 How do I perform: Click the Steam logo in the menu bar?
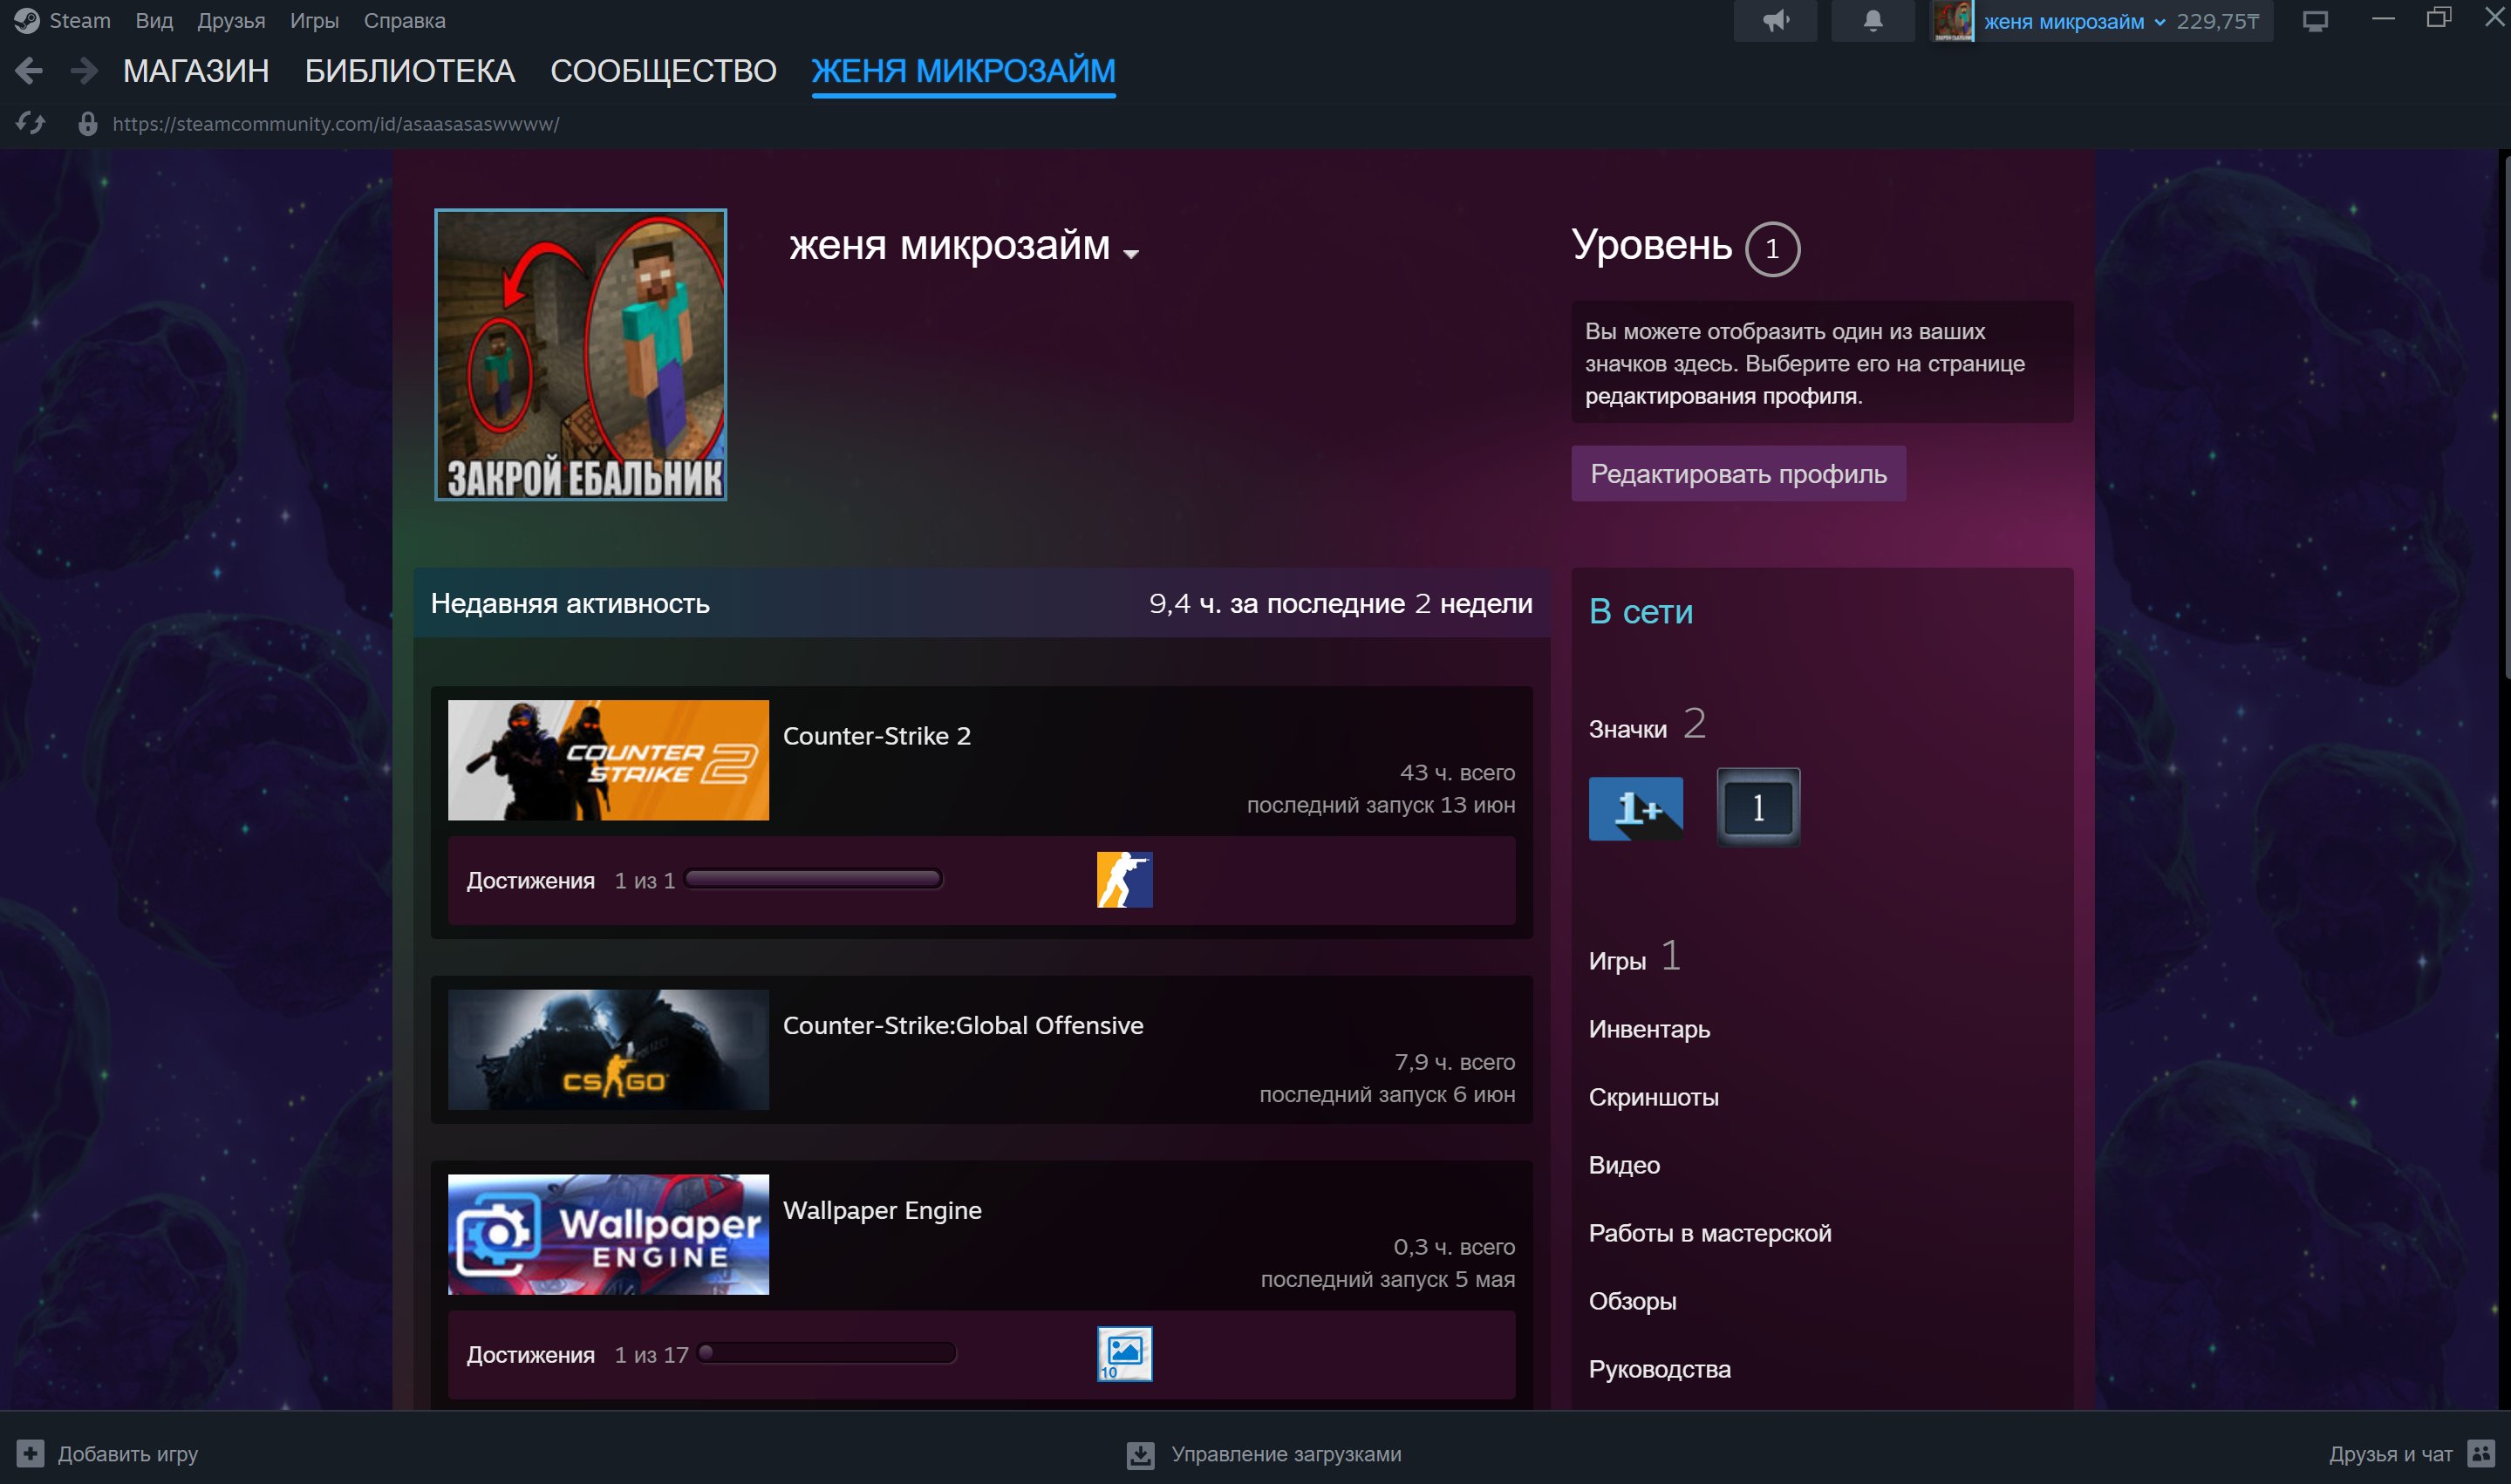coord(27,21)
